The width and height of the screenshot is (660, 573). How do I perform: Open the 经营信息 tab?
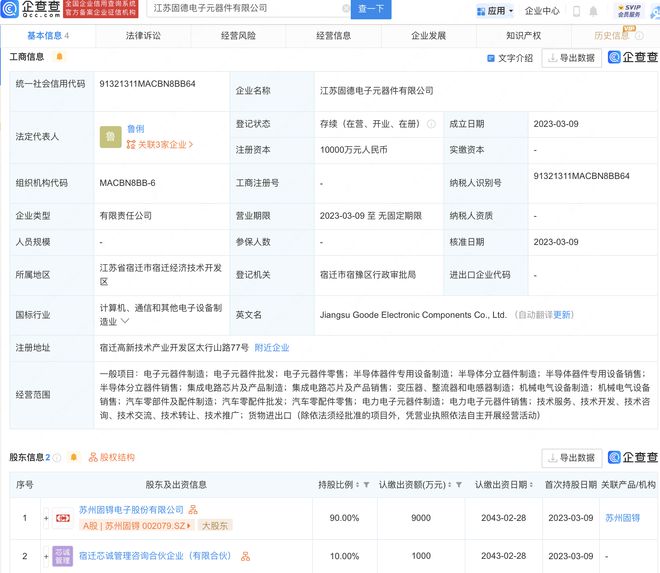[333, 36]
